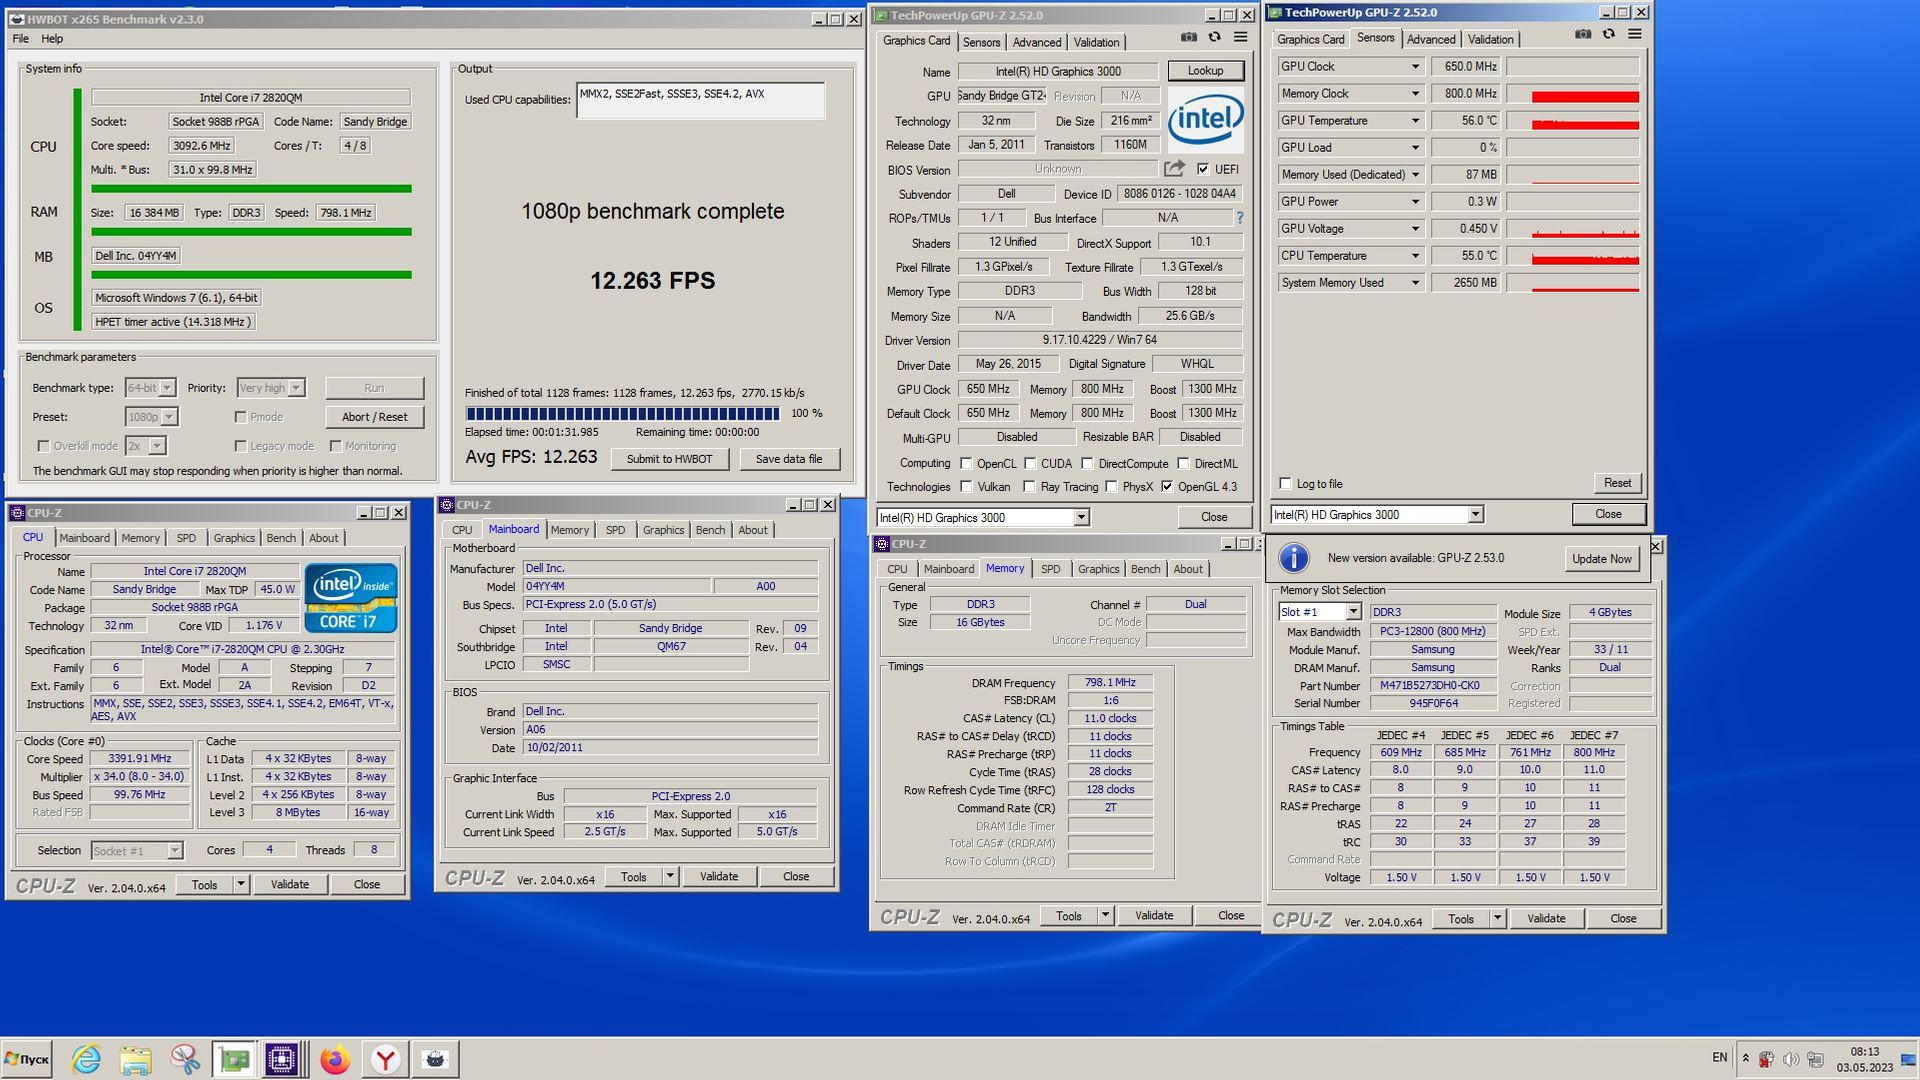
Task: Click the Intel logo in GPU-Z
Action: (x=1205, y=120)
